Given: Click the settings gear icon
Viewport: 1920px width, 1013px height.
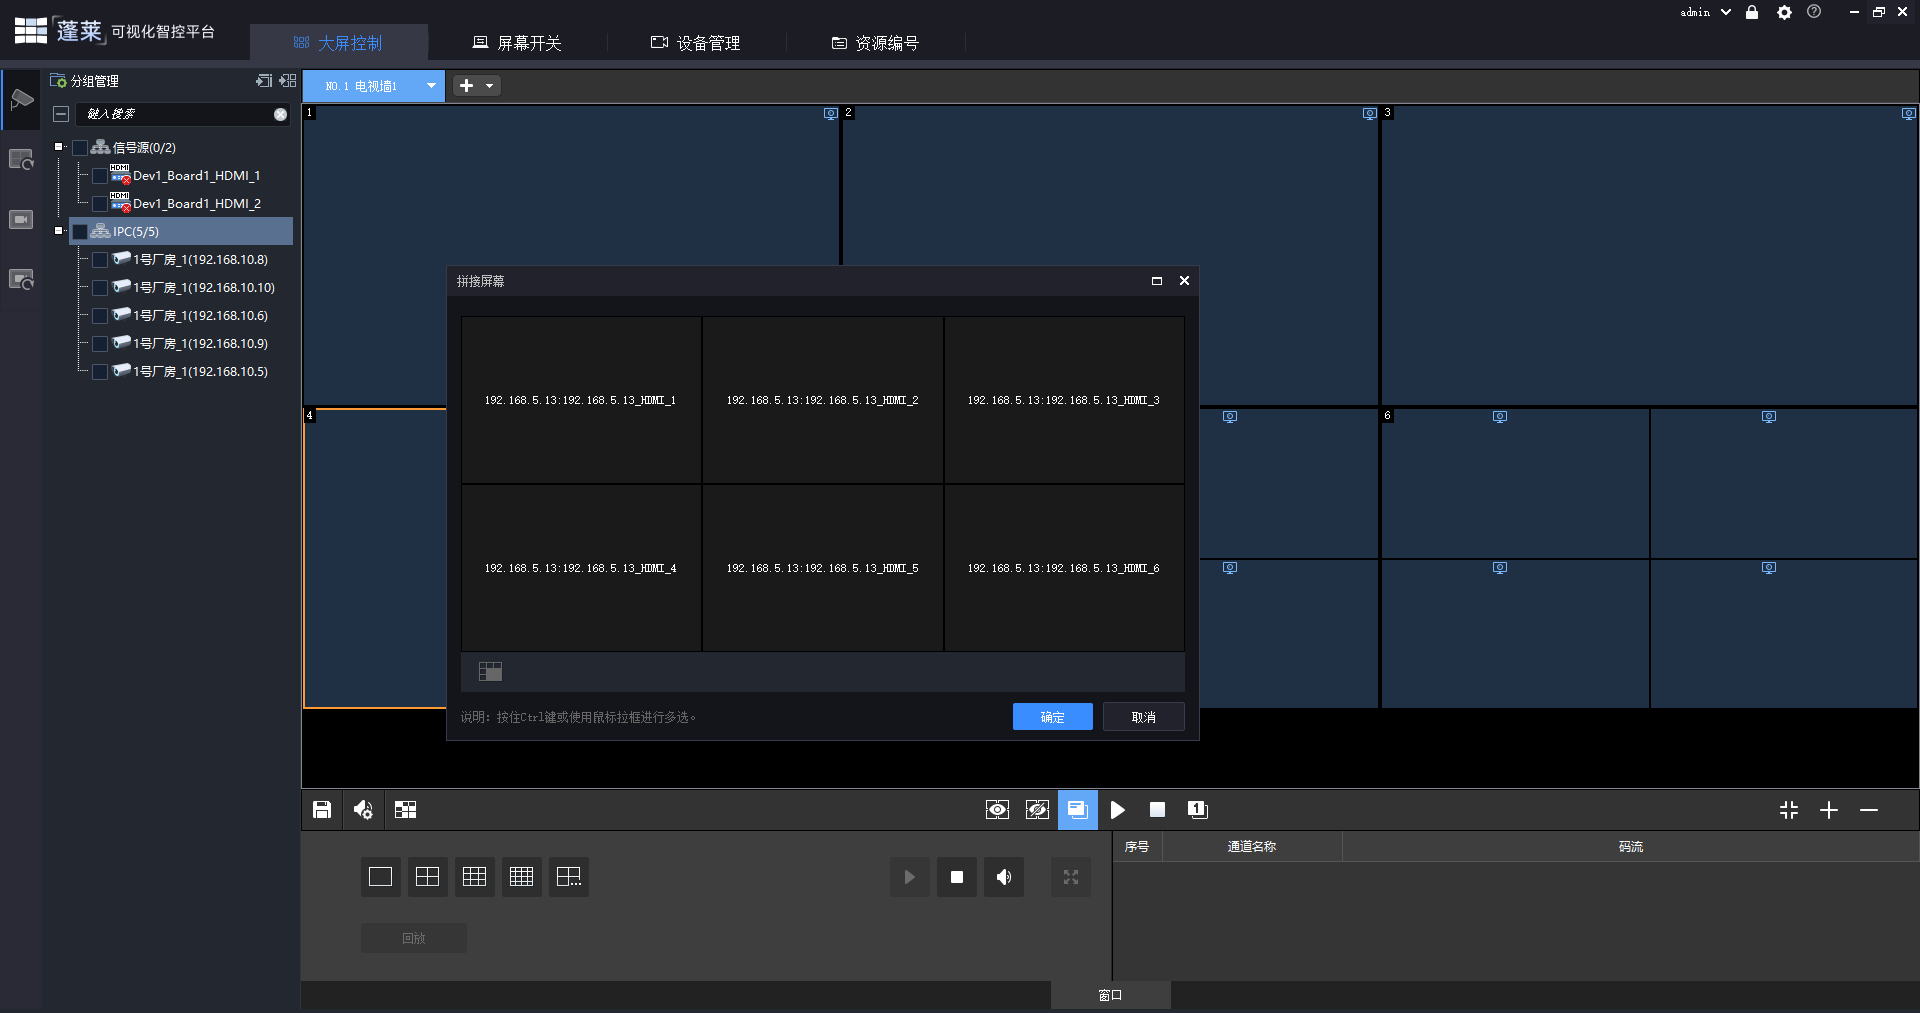Looking at the screenshot, I should (x=1784, y=12).
